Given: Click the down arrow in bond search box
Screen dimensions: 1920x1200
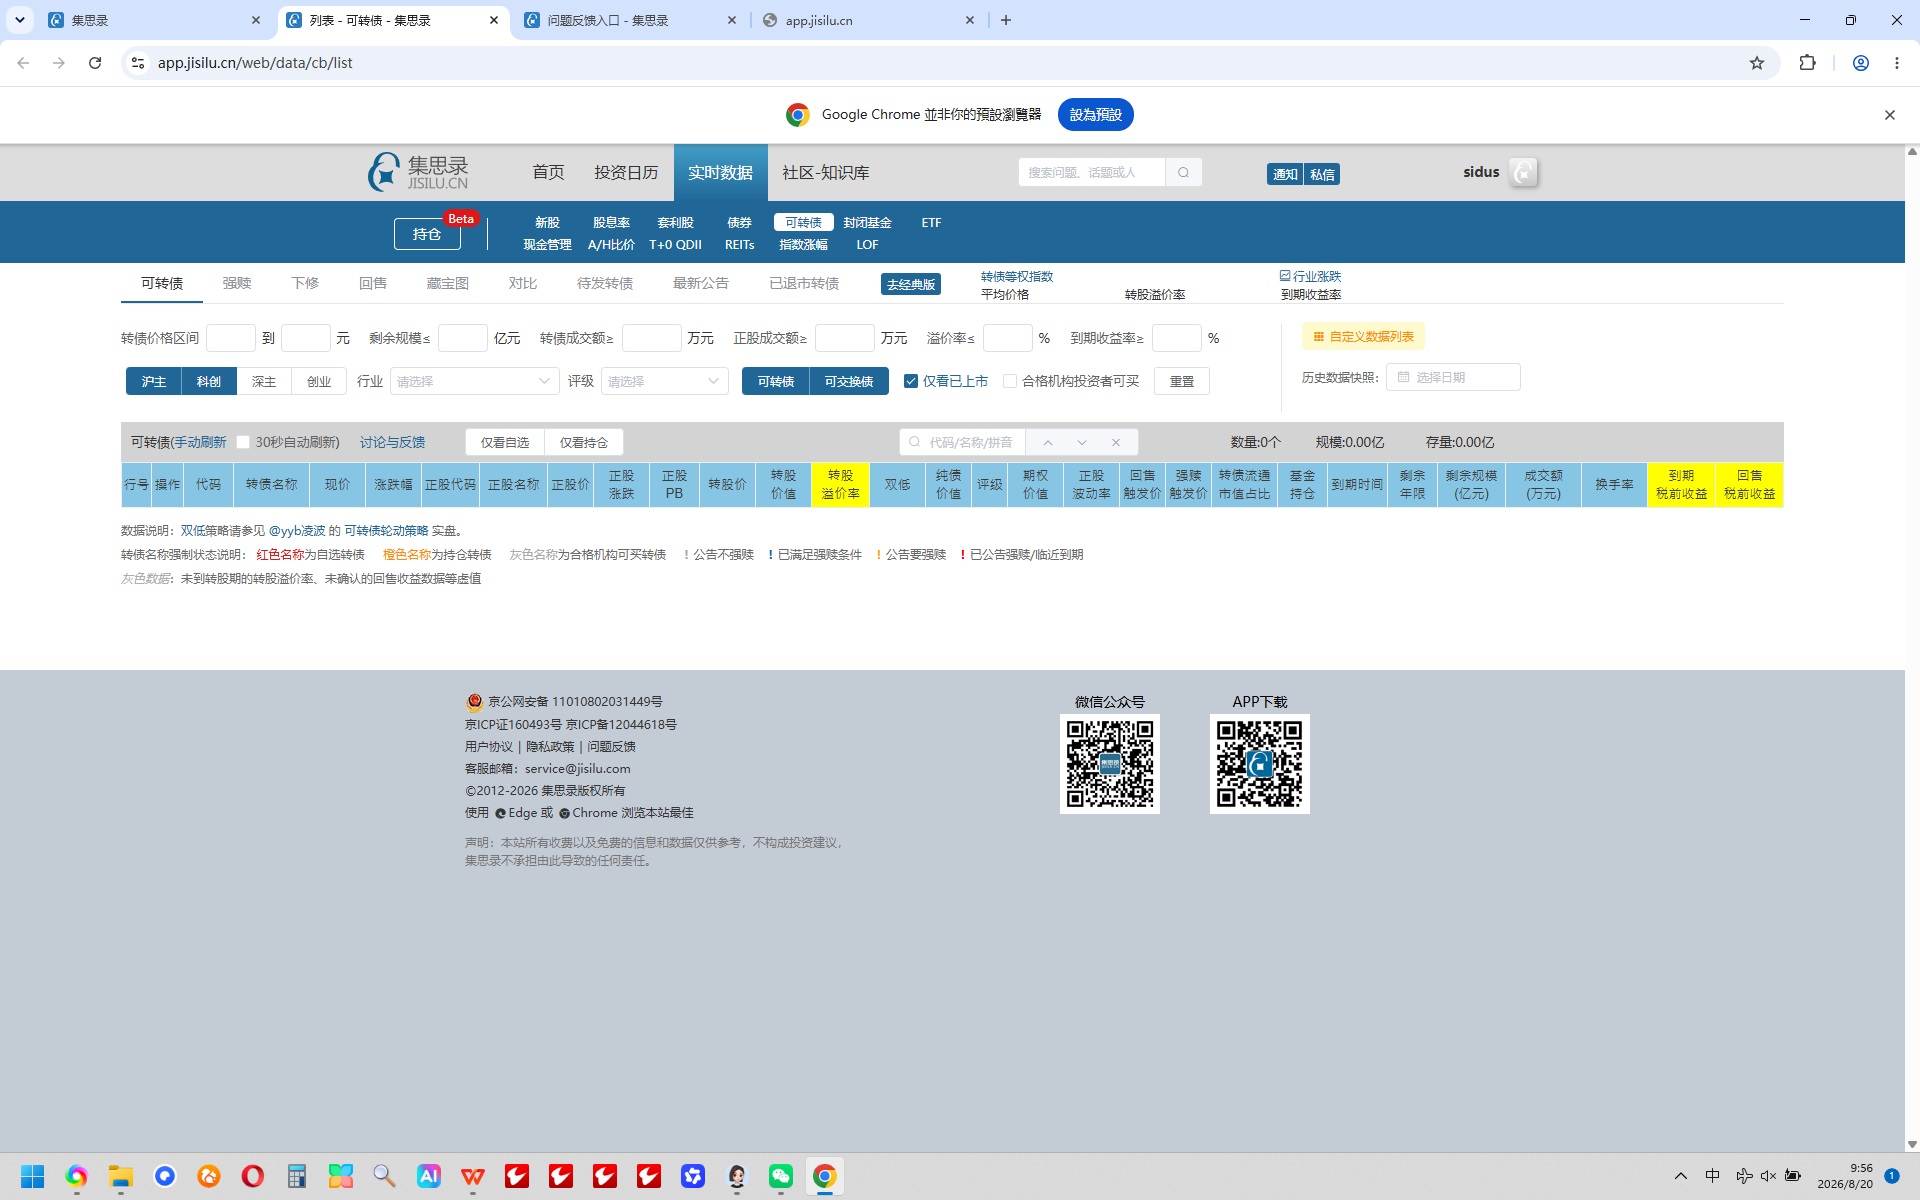Looking at the screenshot, I should click(1081, 442).
